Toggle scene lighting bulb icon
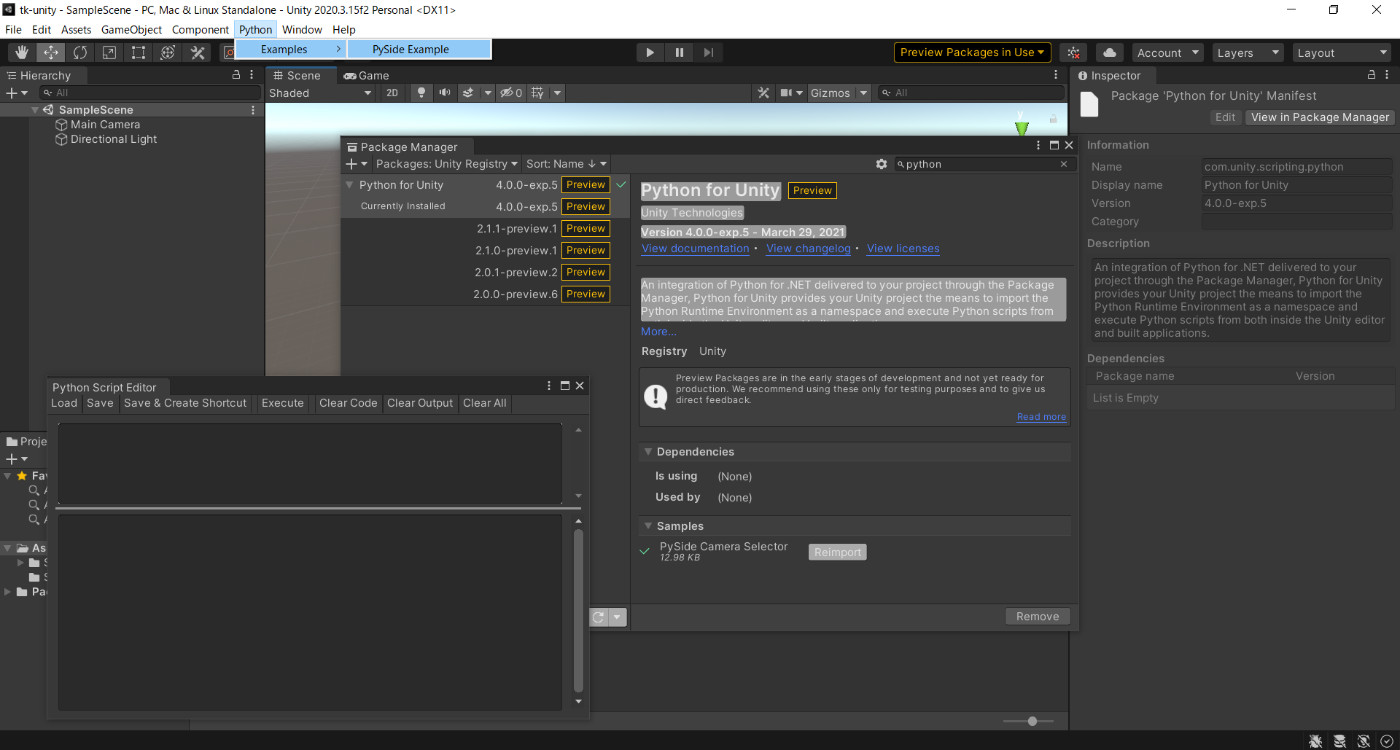This screenshot has width=1400, height=750. (421, 93)
